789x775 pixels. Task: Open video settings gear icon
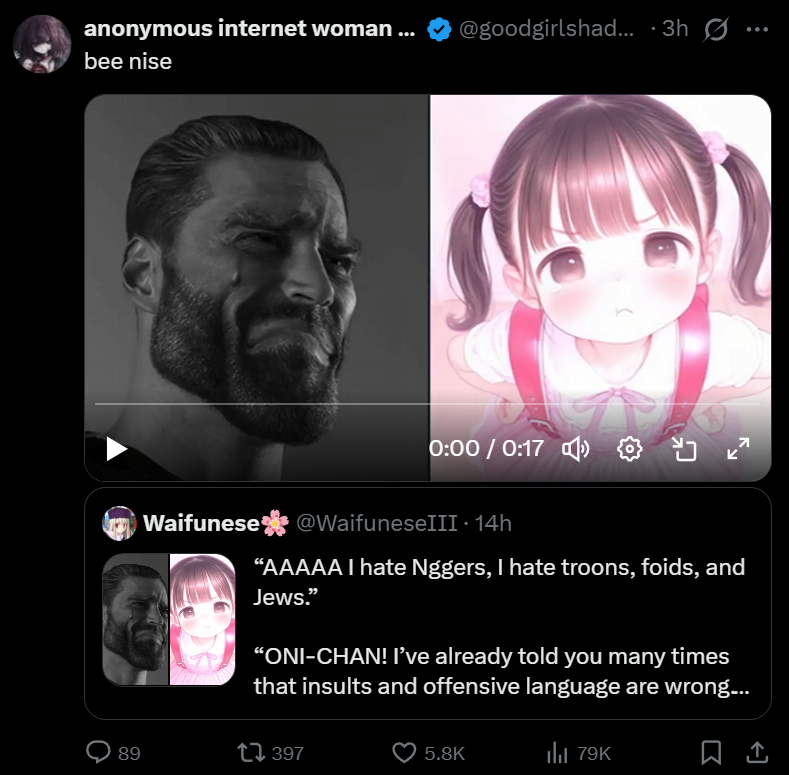(x=629, y=449)
